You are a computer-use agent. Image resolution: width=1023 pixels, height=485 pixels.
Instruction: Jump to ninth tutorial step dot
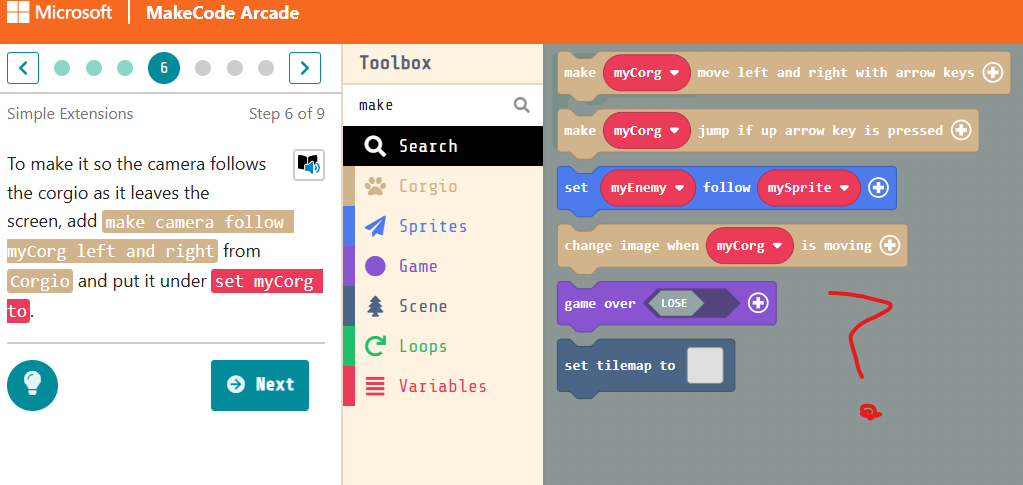pos(266,68)
